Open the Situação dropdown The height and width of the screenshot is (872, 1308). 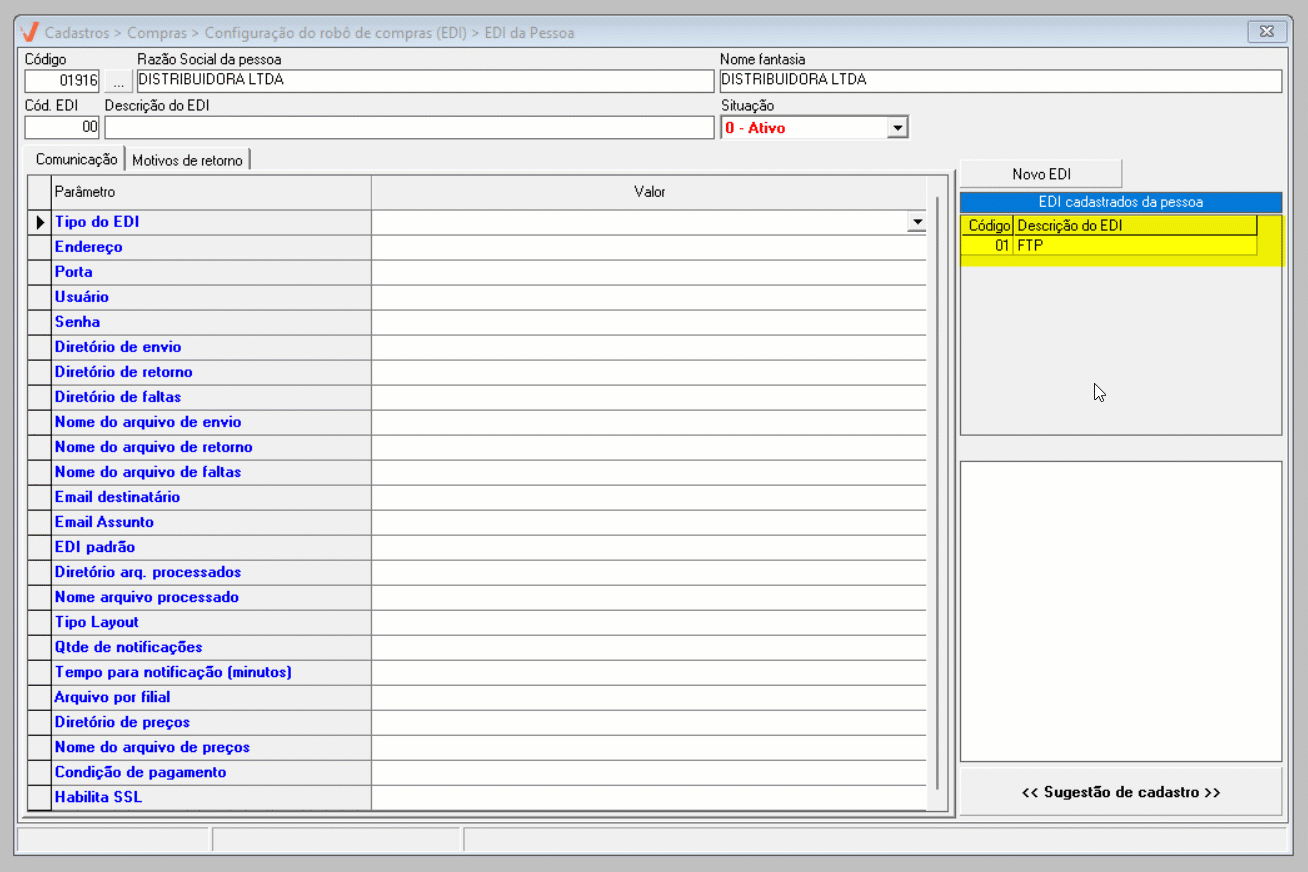(x=897, y=128)
